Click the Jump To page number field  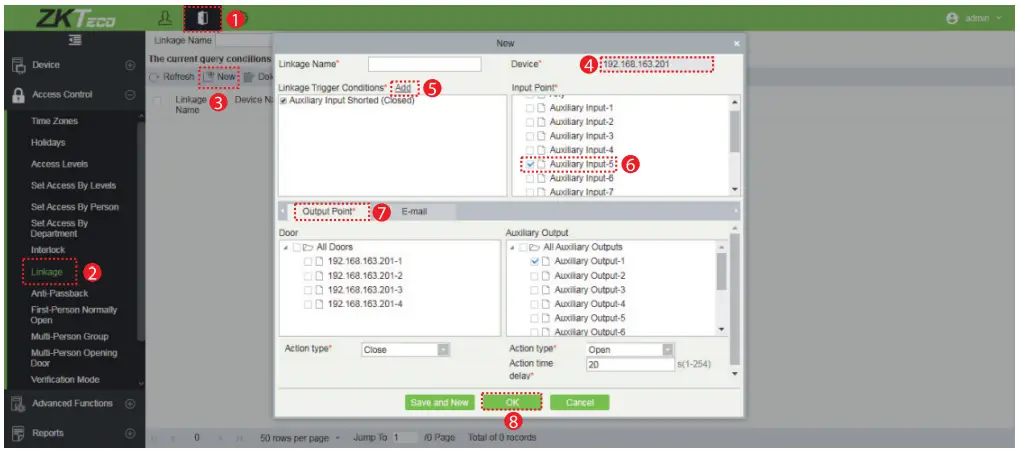(404, 438)
